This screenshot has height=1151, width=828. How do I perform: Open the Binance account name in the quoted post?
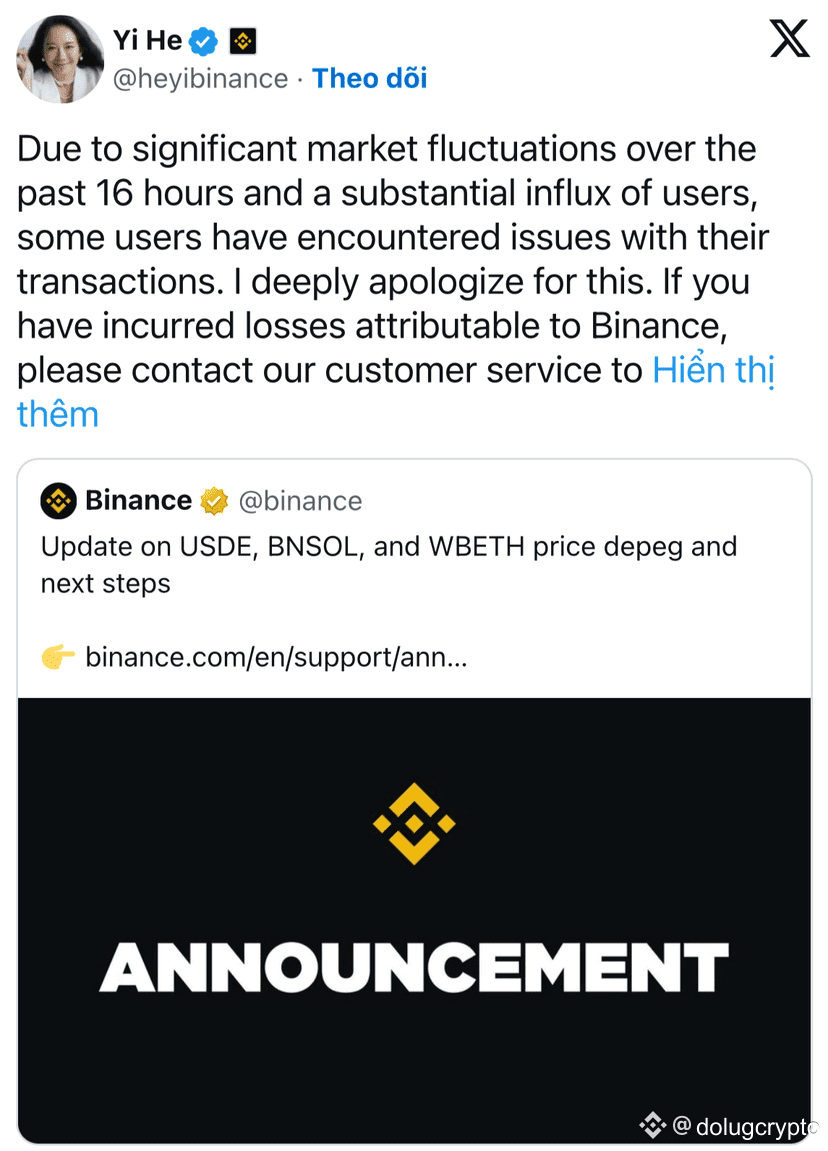138,500
